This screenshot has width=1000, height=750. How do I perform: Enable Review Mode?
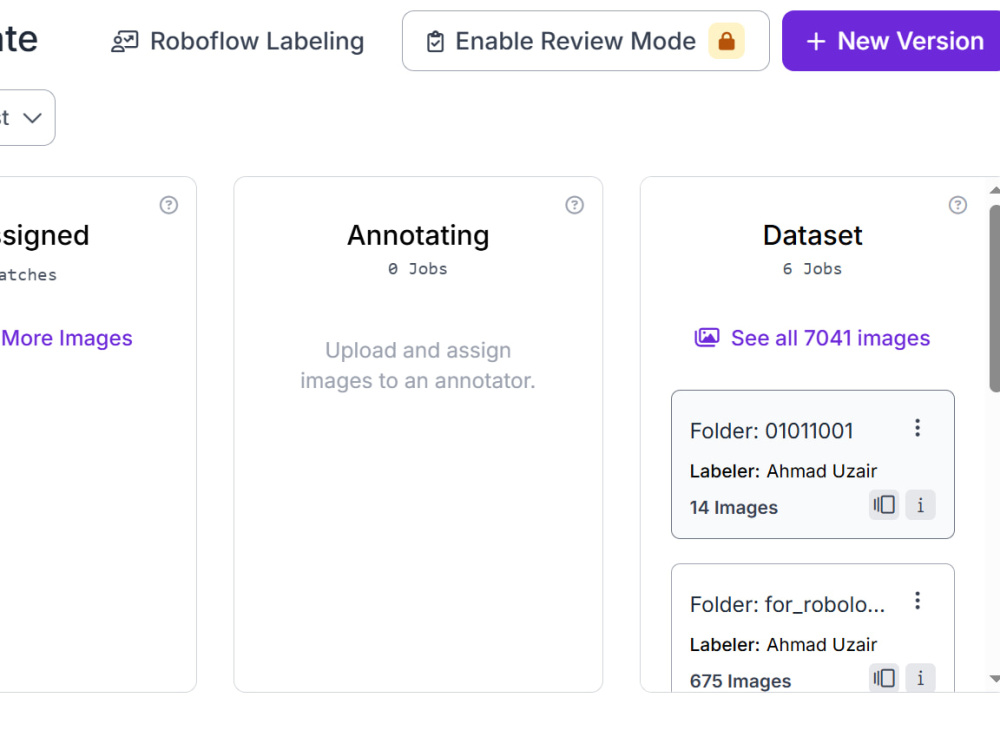click(585, 41)
